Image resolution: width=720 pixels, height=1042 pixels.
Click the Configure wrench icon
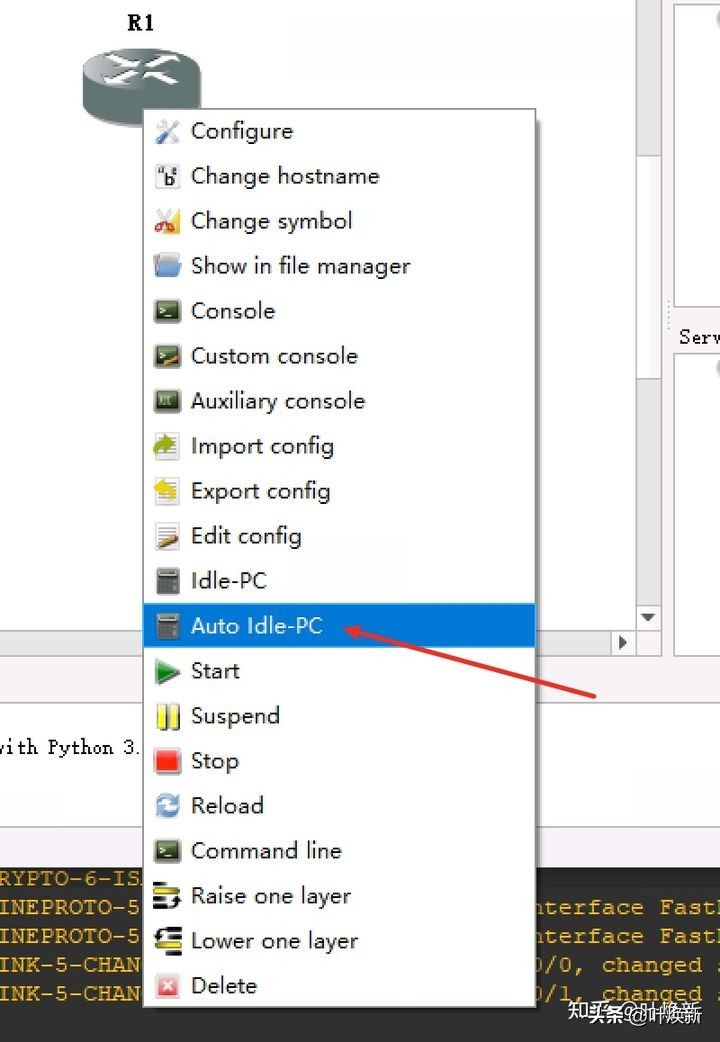click(167, 132)
